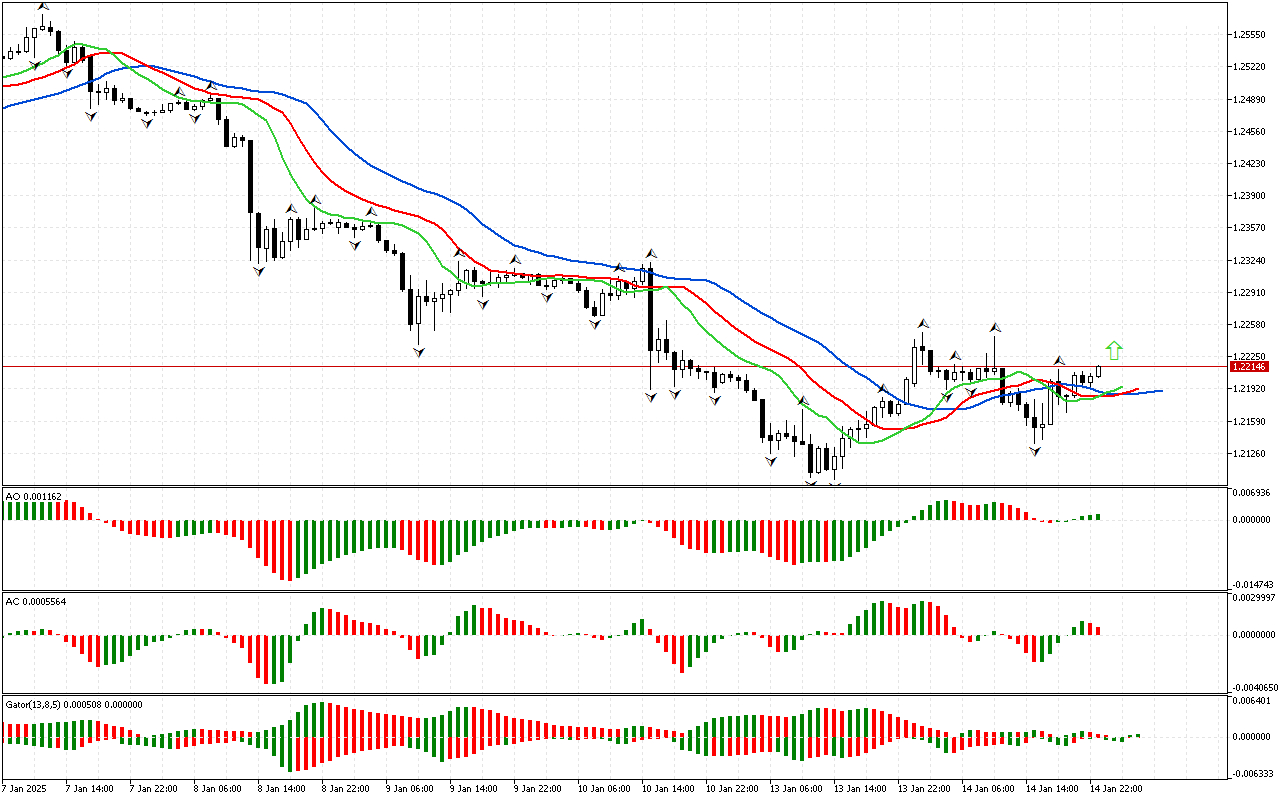Click the 7 Jan 22:00 time label

tap(154, 788)
